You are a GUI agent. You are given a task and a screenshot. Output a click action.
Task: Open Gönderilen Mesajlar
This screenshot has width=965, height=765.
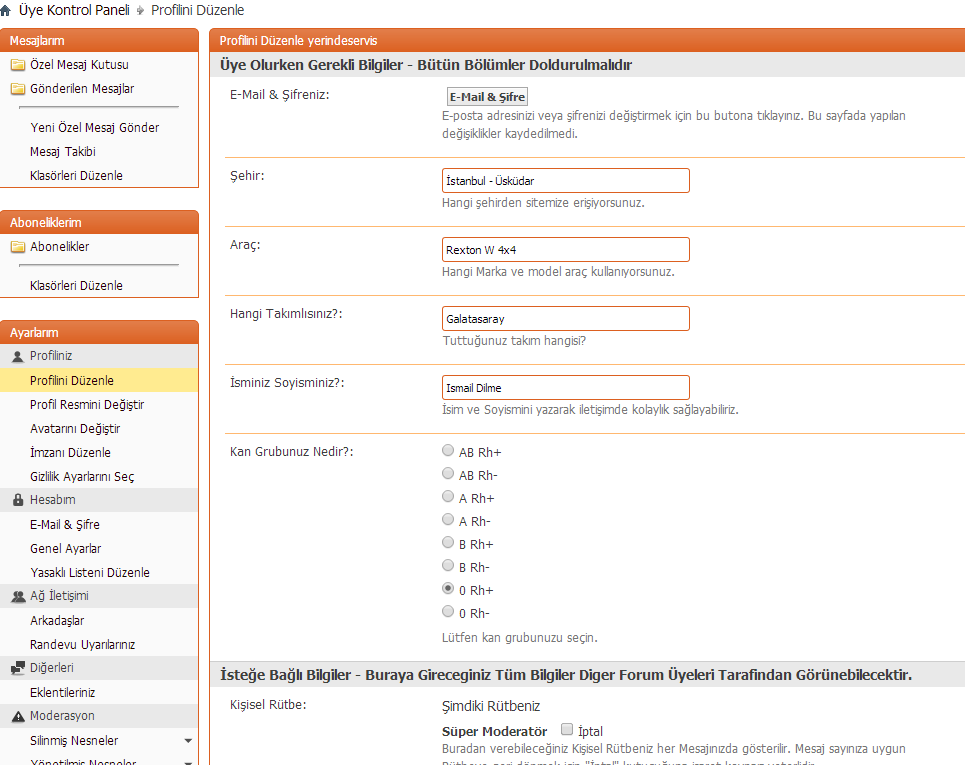coord(82,89)
